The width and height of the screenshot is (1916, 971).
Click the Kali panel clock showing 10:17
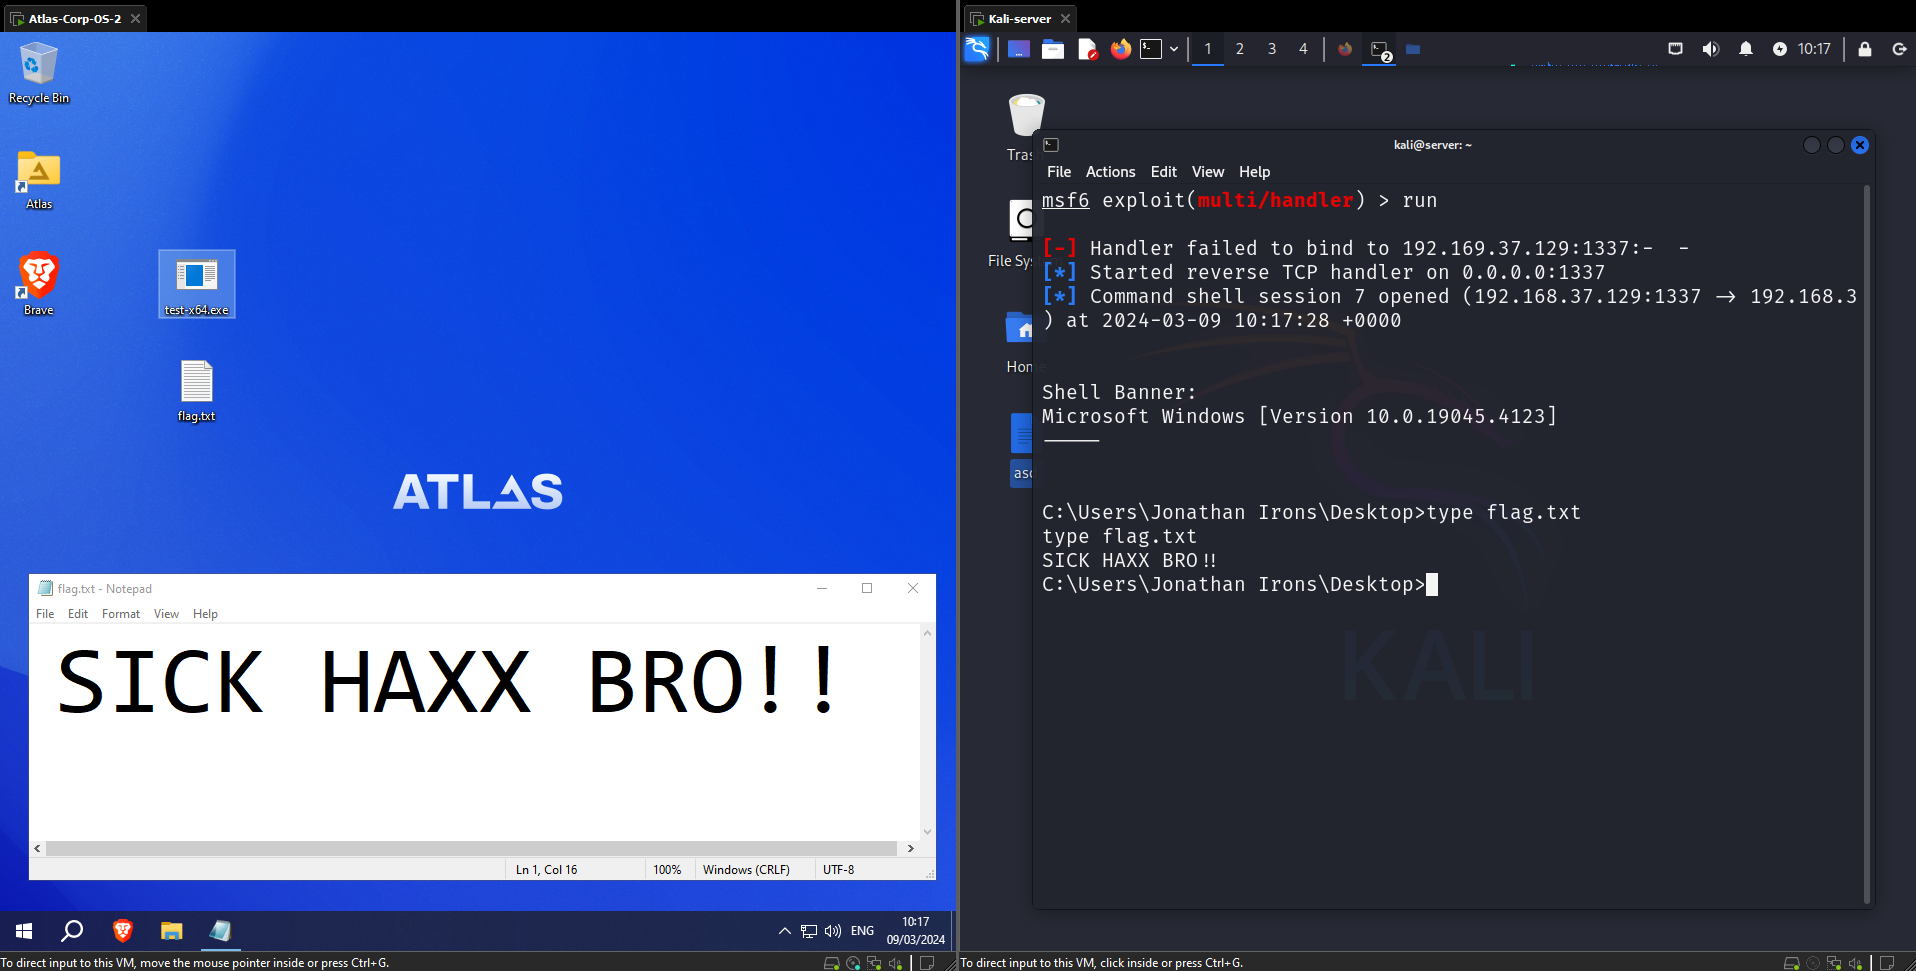point(1814,49)
